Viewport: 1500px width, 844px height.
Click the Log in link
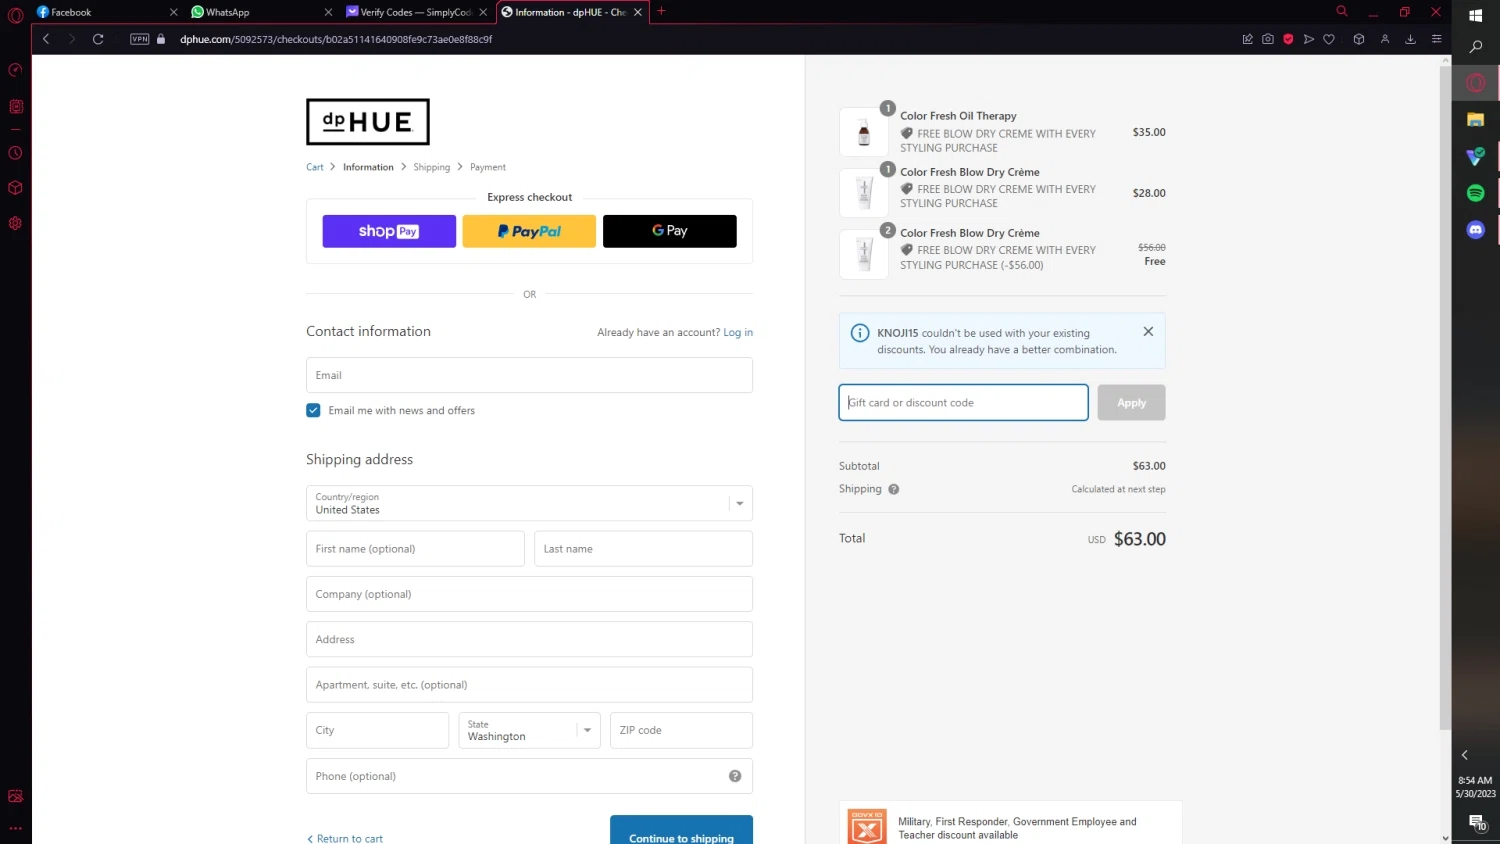tap(738, 332)
